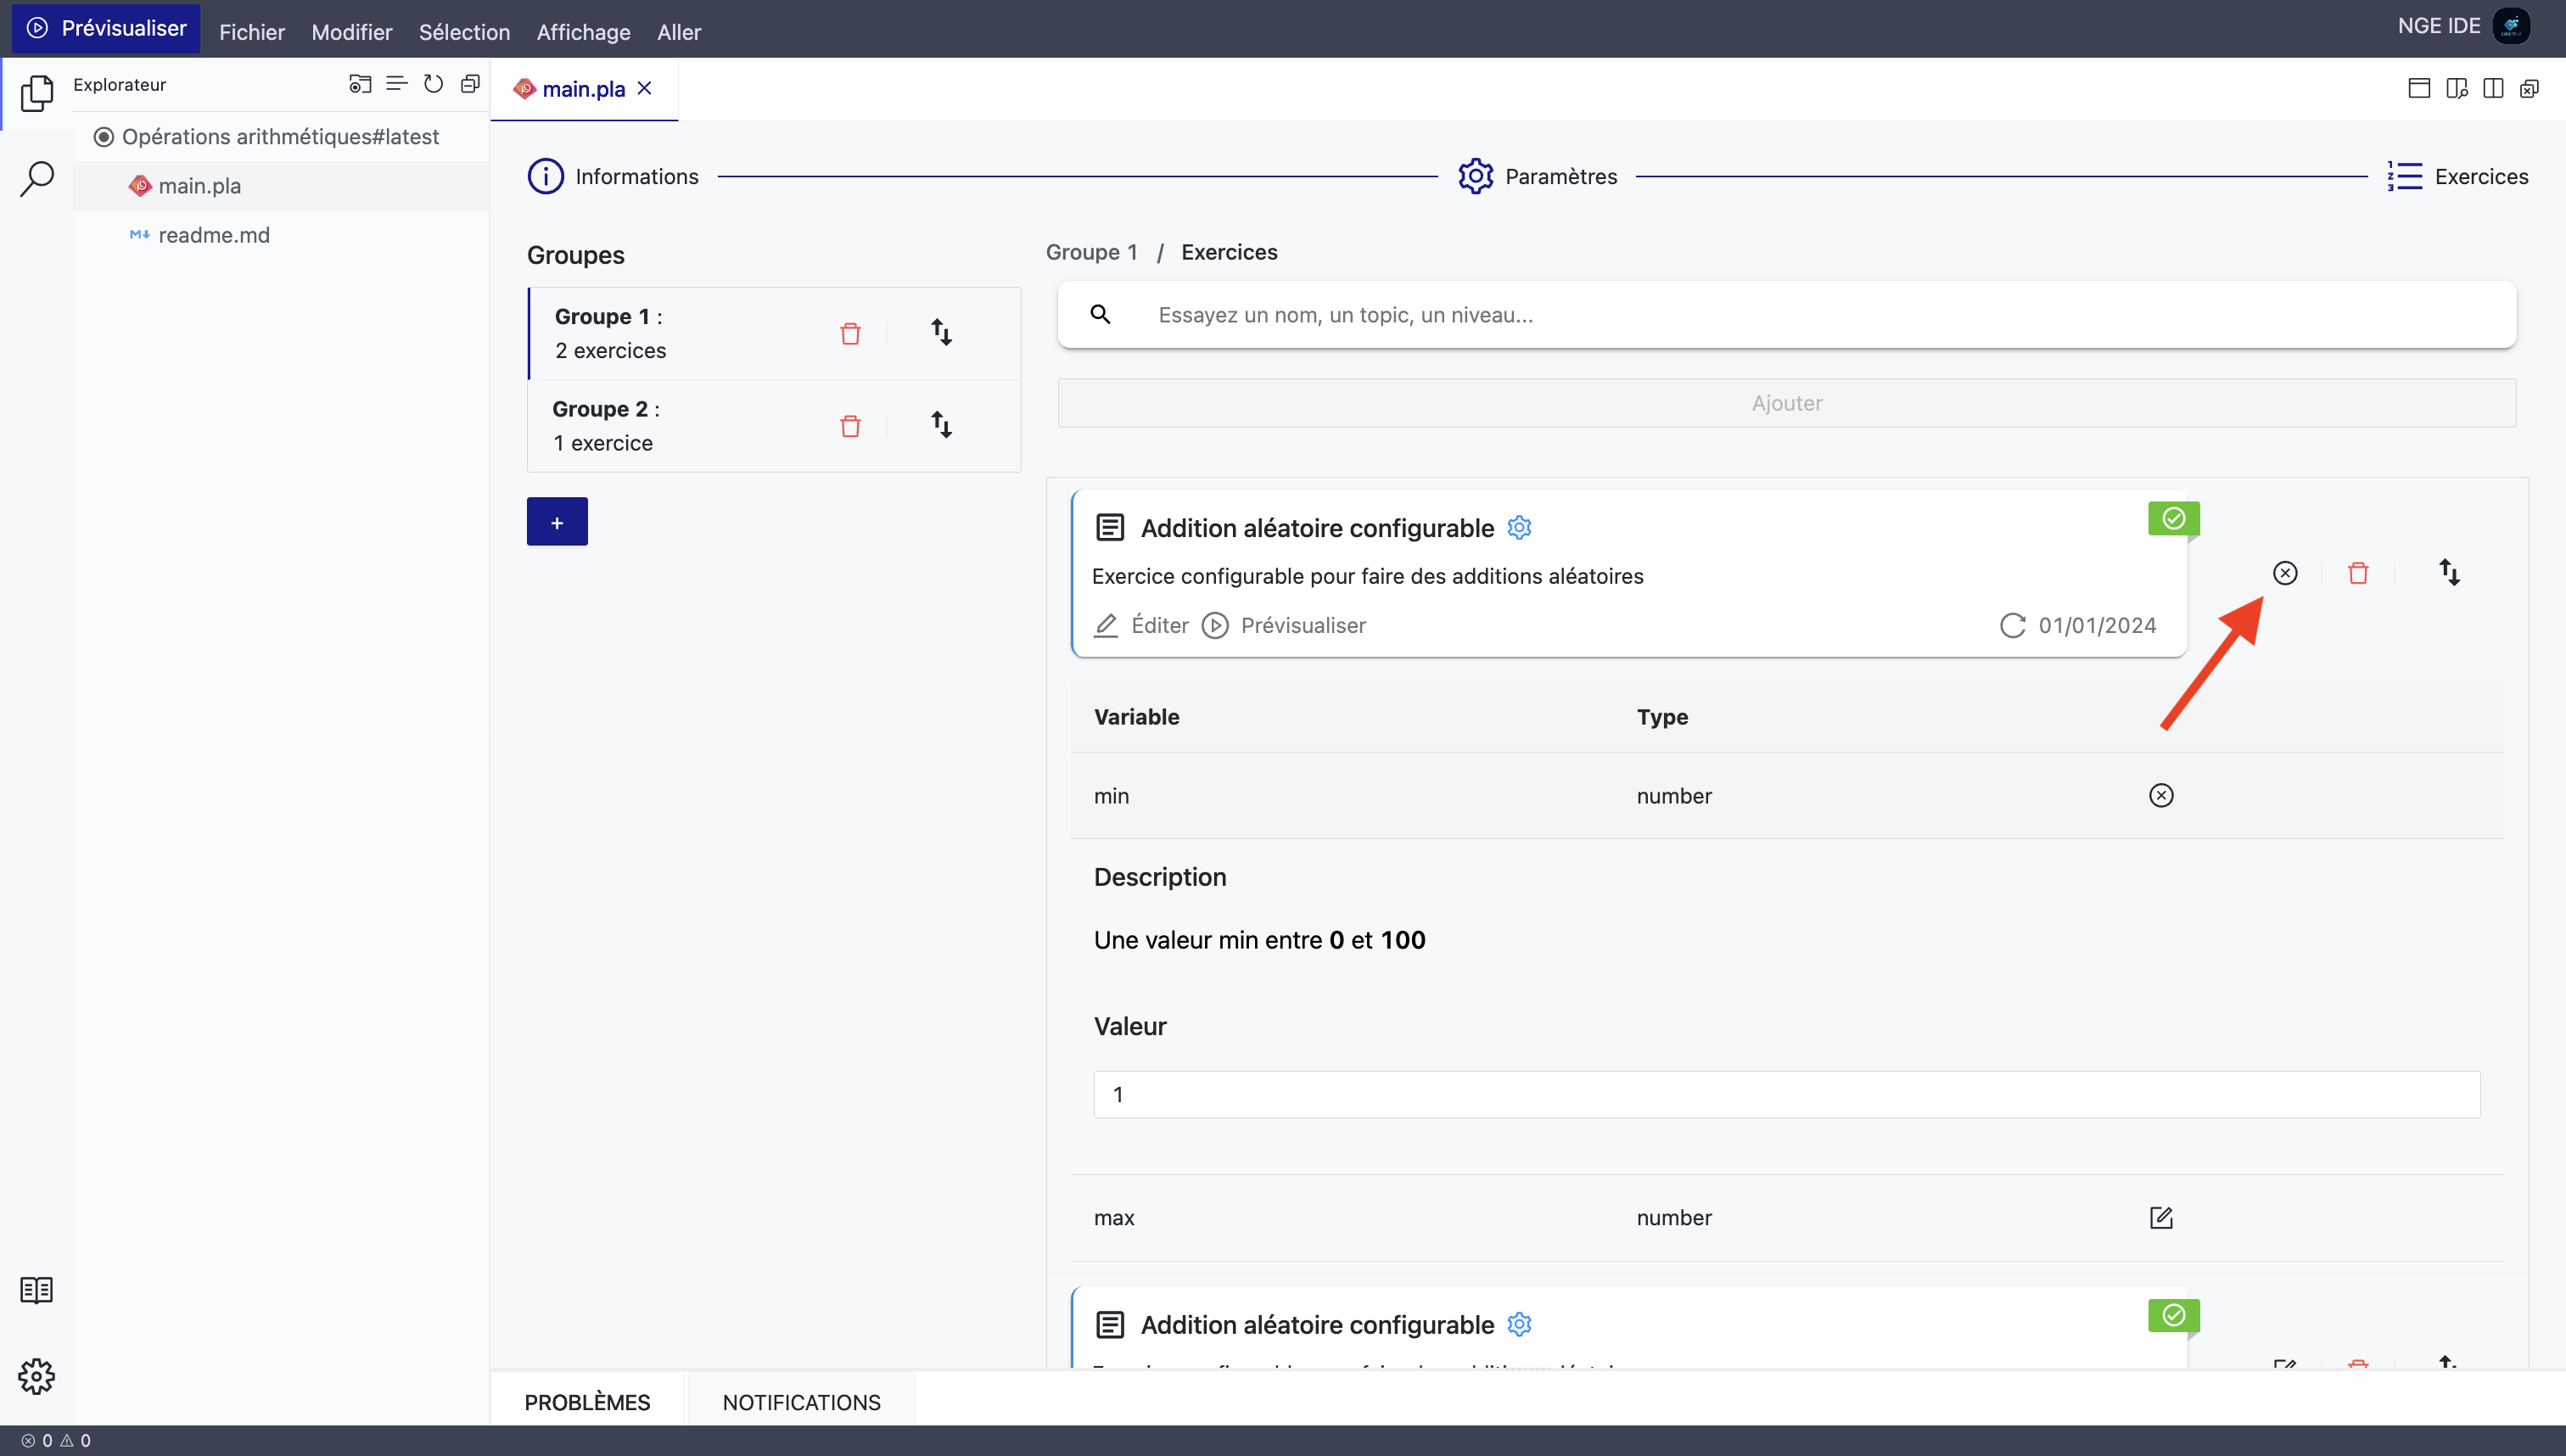This screenshot has height=1456, width=2566.
Task: Close the main.pla tab
Action: click(x=645, y=89)
